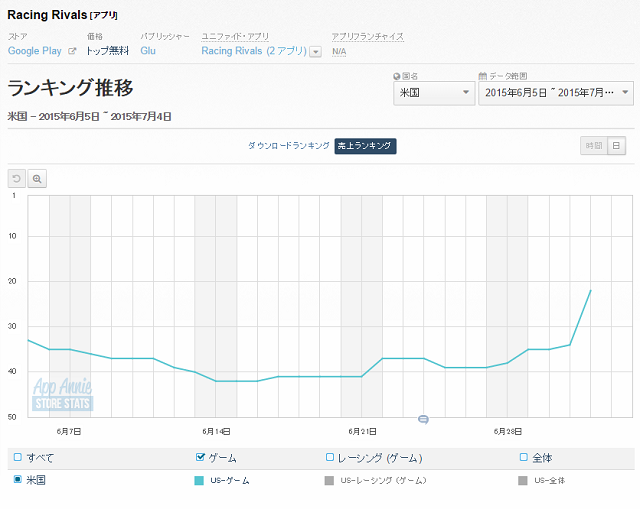Open the Glu publisher link
Viewport: 640px width, 509px height.
(148, 51)
